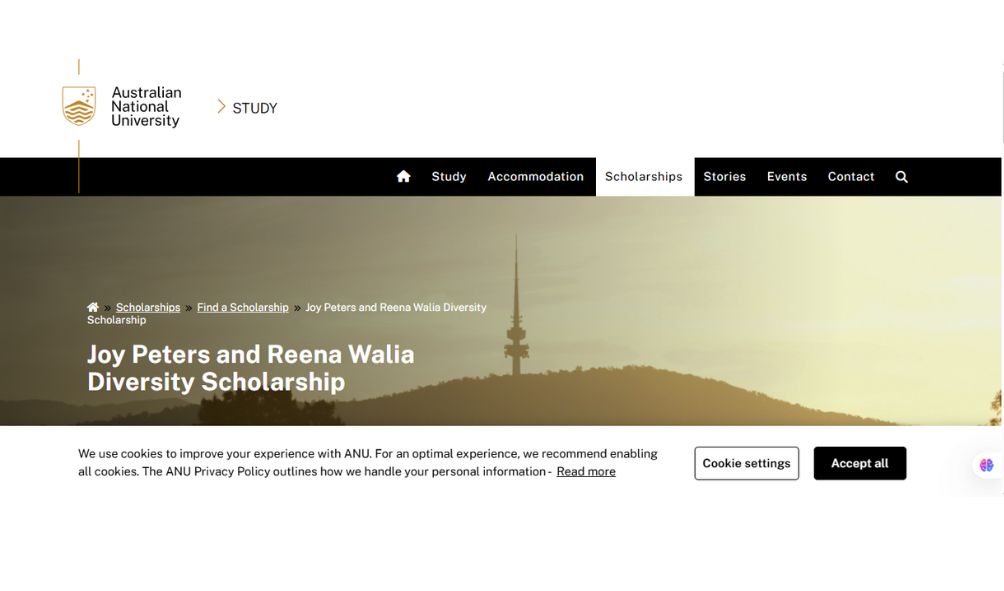Click the Joy Peters and Reena Walia heading
This screenshot has width=1004, height=591.
point(251,368)
